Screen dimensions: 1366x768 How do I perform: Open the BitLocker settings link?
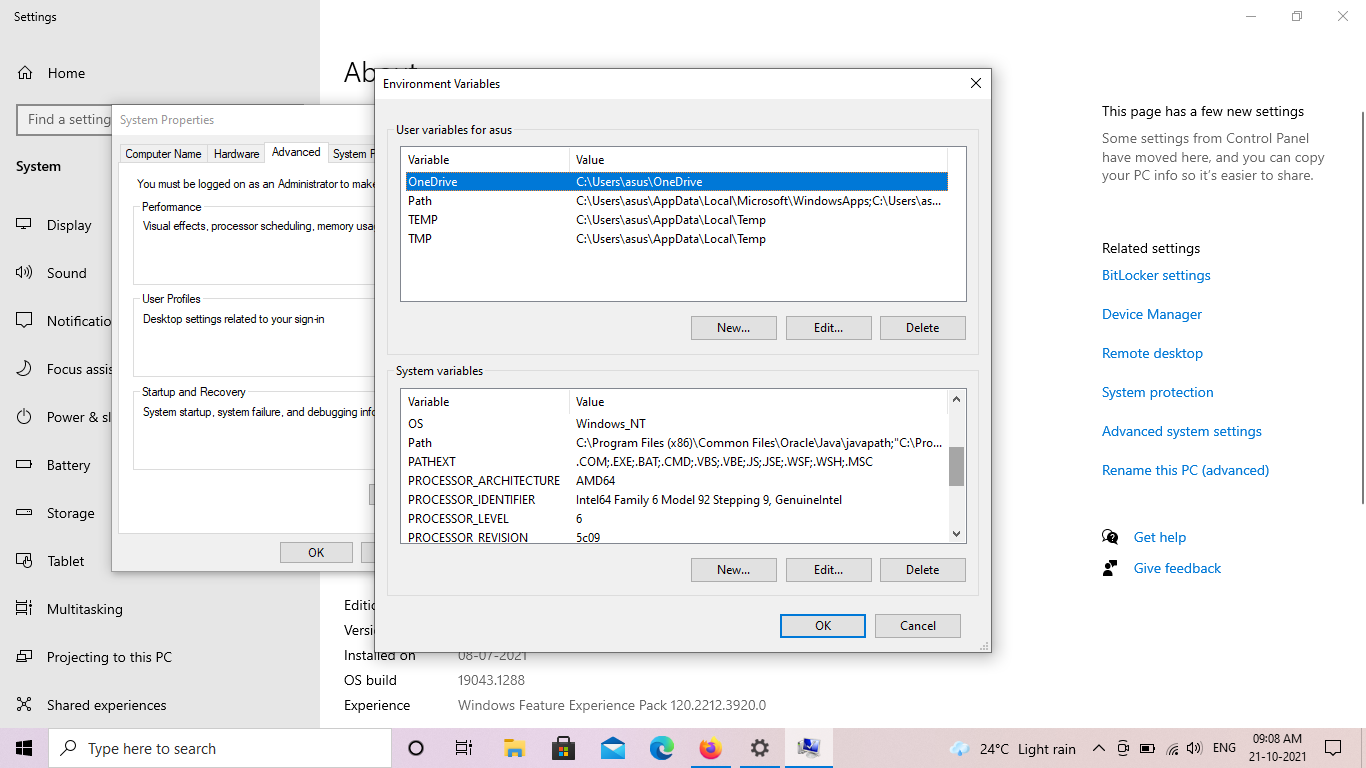click(1156, 275)
